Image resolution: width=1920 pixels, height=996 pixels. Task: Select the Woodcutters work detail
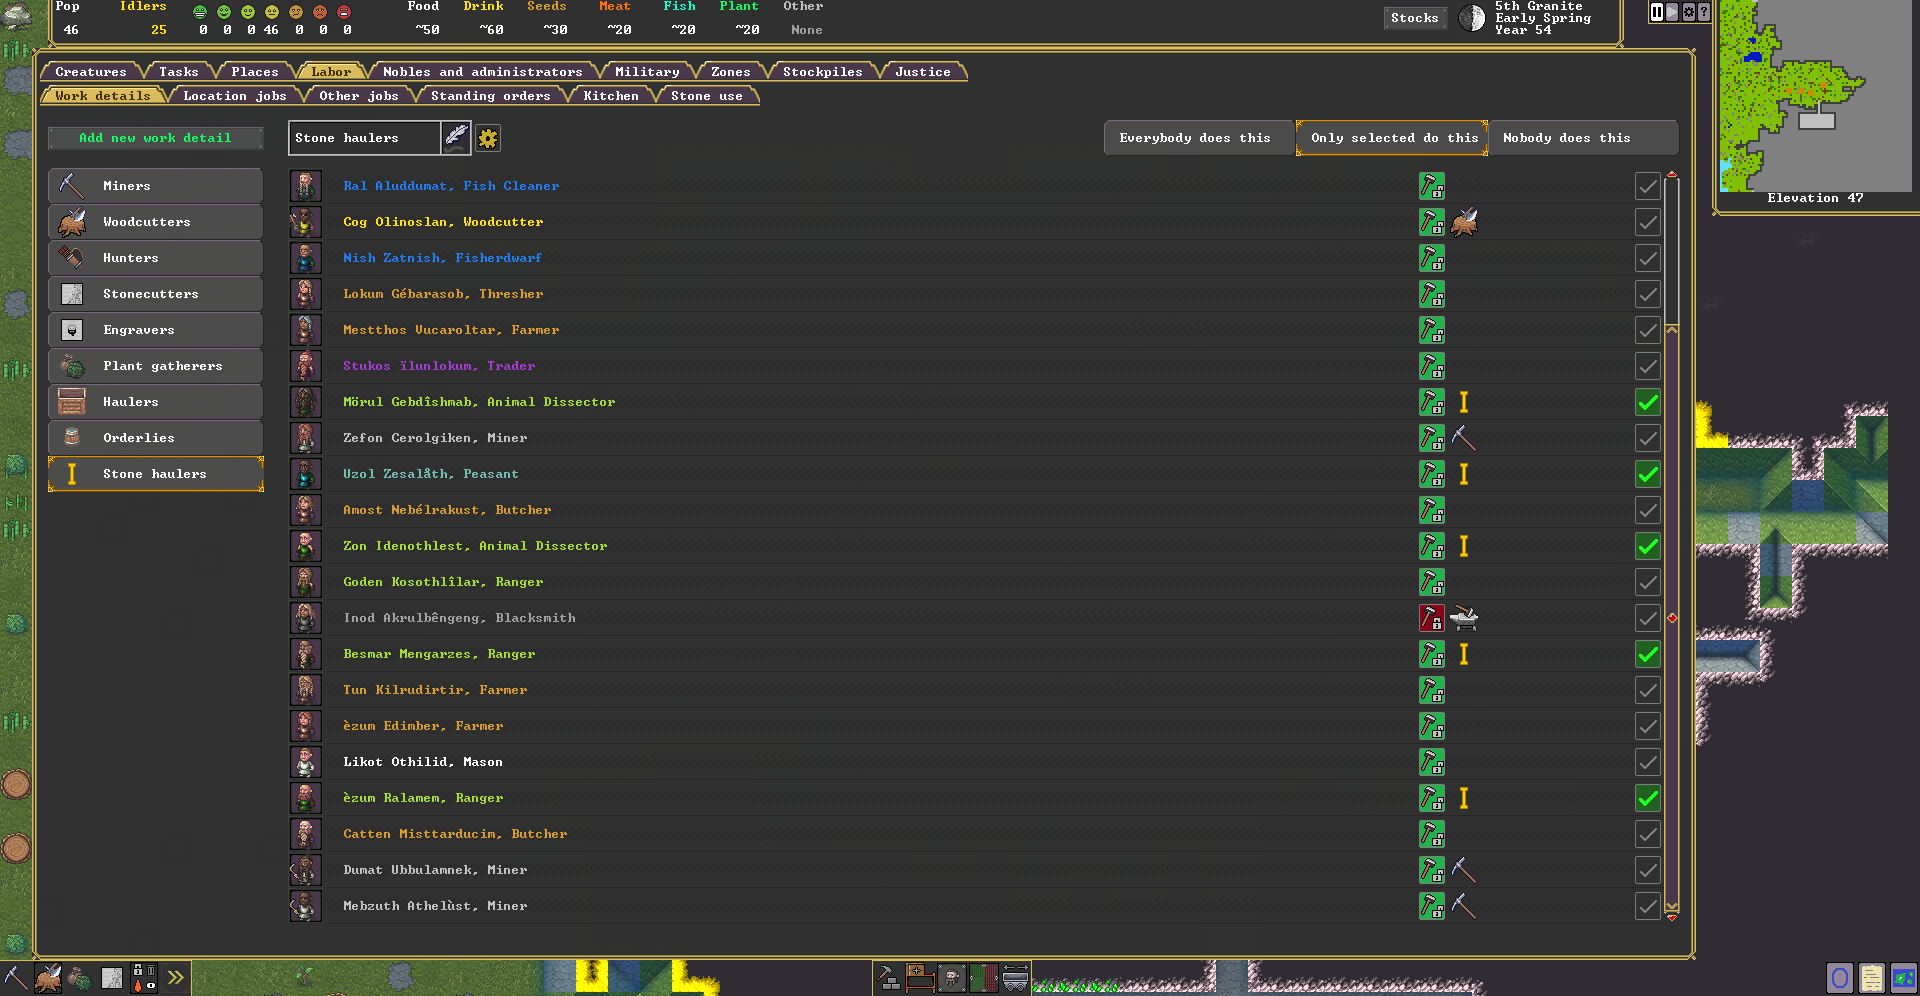tap(155, 222)
